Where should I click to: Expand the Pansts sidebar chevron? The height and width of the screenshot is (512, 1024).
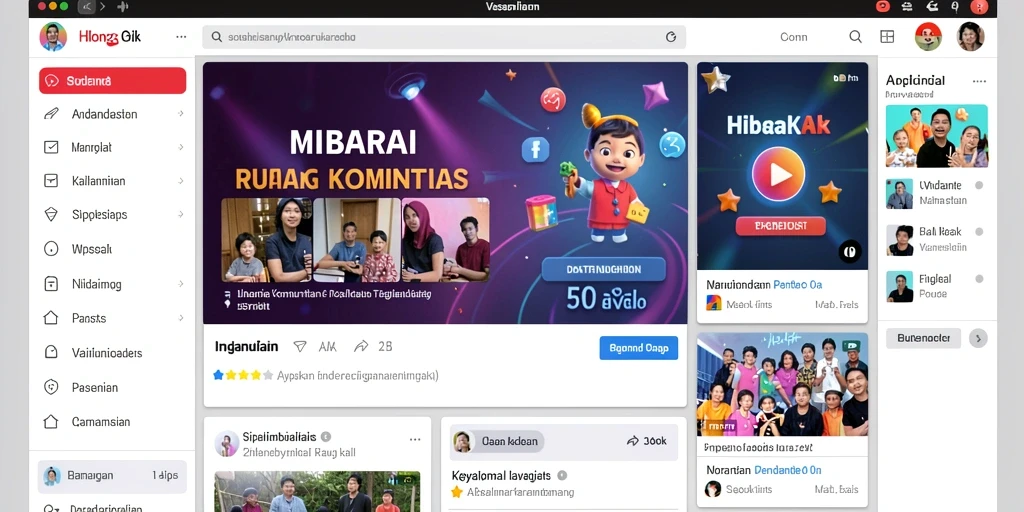pyautogui.click(x=180, y=318)
